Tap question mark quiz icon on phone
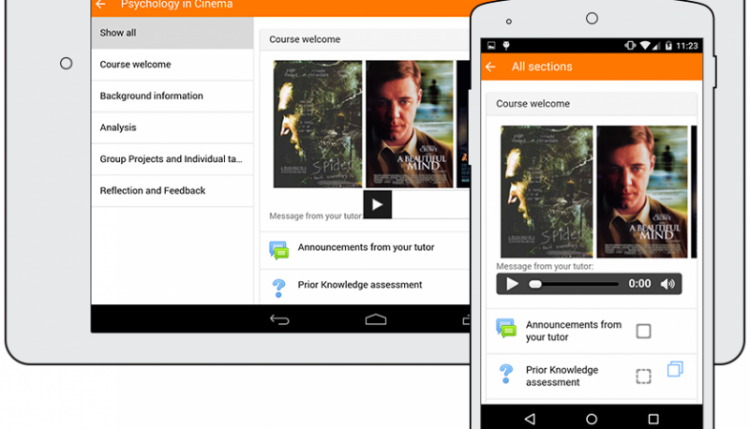This screenshot has width=750, height=429. [x=506, y=374]
